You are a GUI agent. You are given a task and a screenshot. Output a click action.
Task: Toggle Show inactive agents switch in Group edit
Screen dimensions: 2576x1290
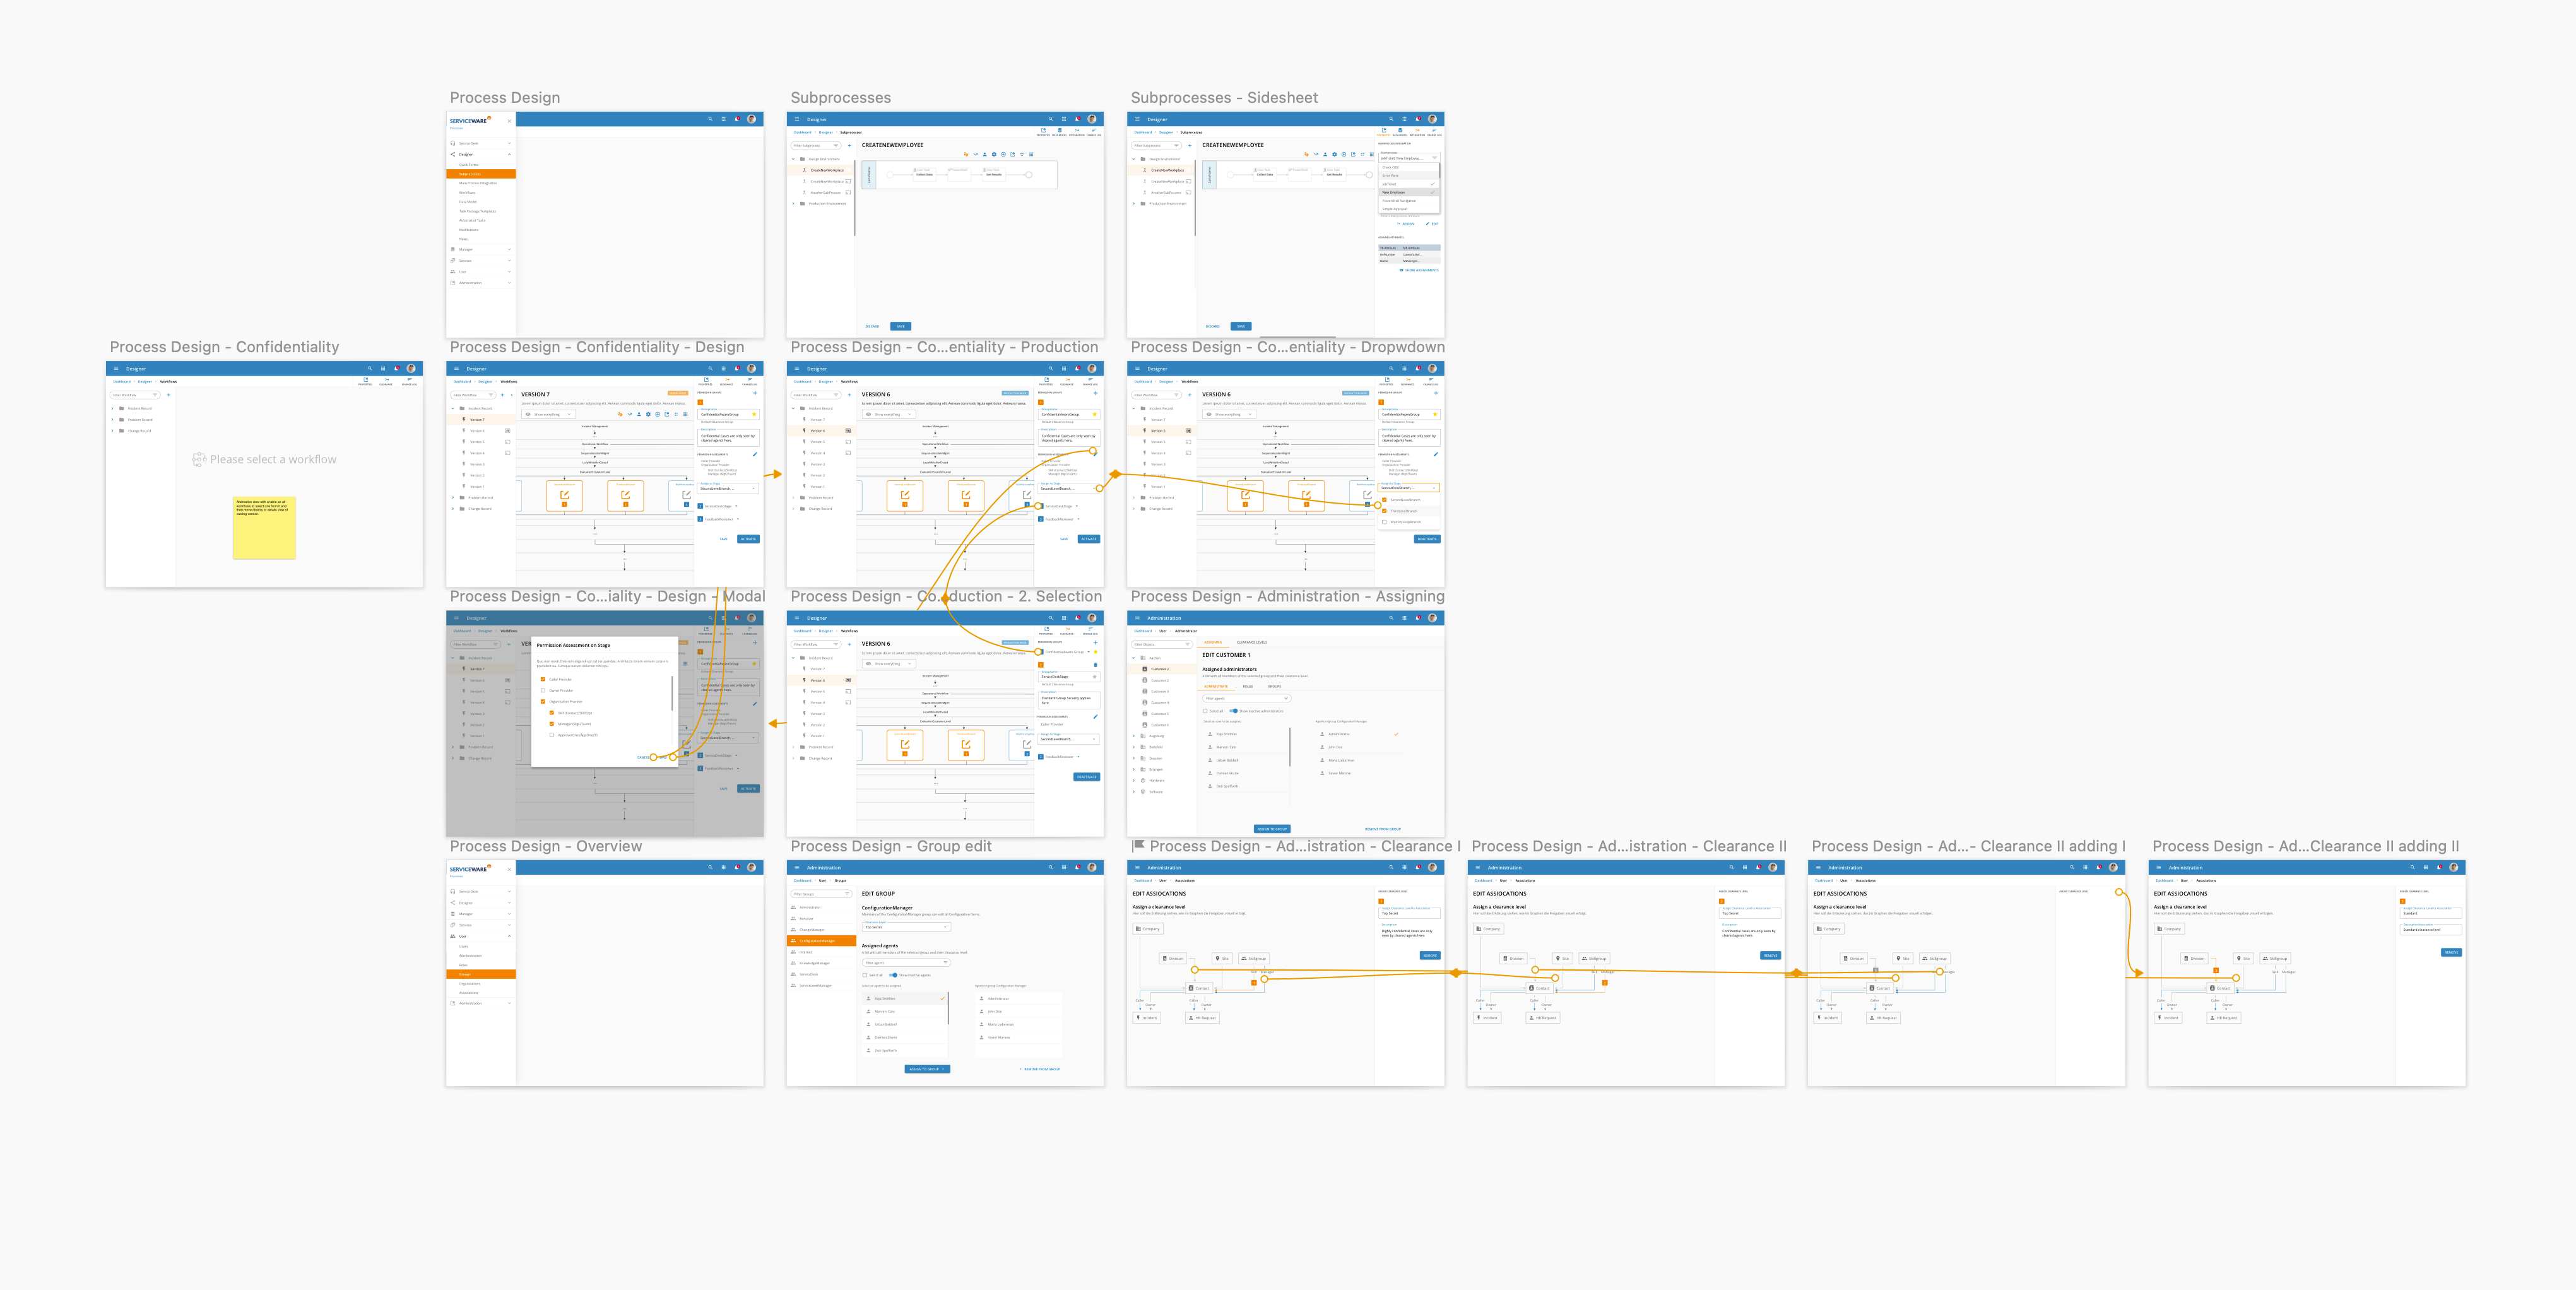pos(893,975)
